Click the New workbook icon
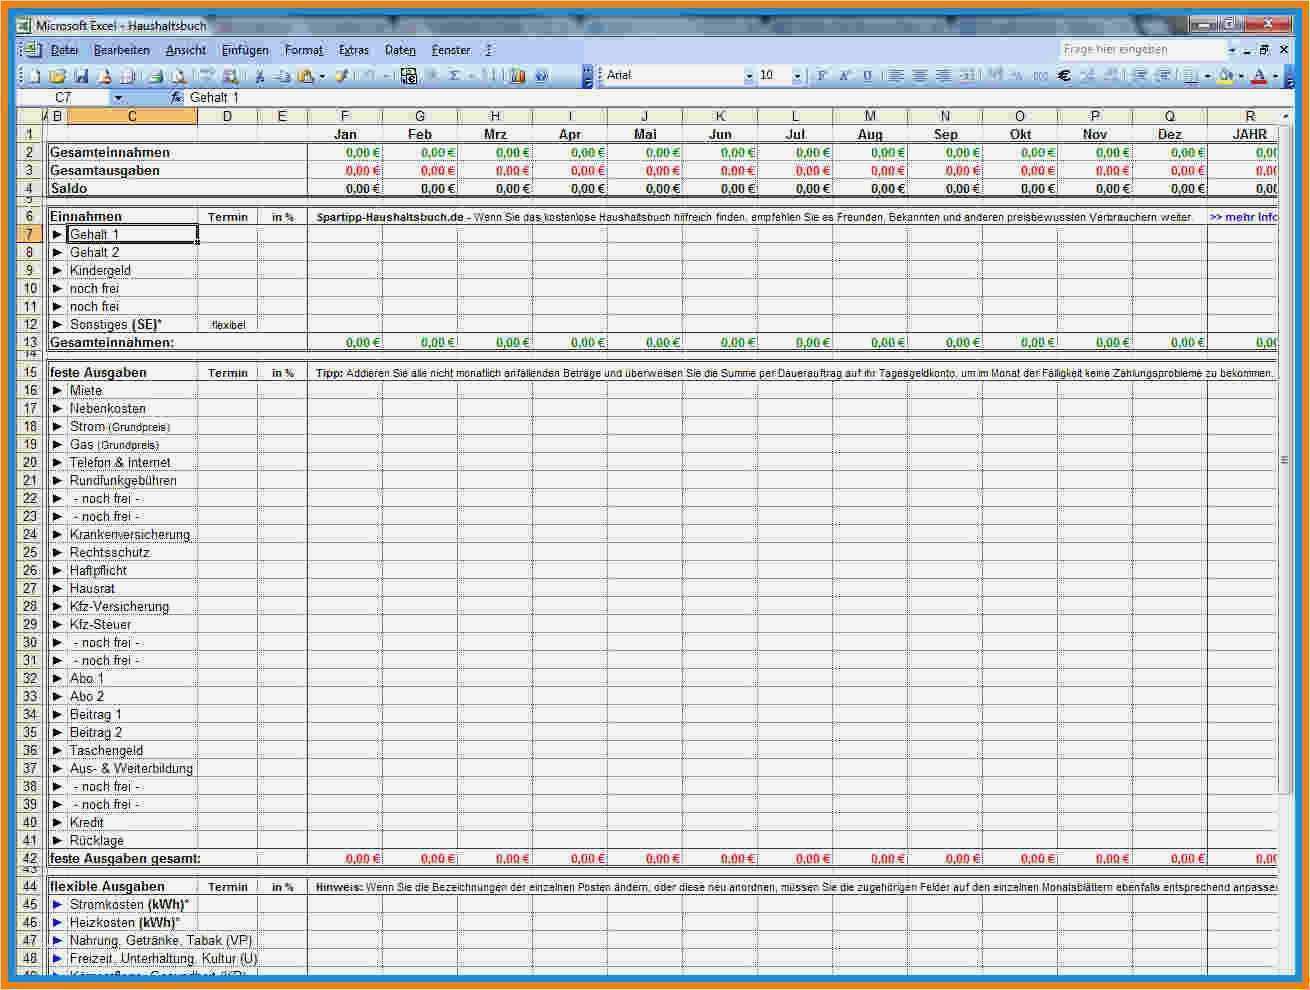 pyautogui.click(x=34, y=75)
